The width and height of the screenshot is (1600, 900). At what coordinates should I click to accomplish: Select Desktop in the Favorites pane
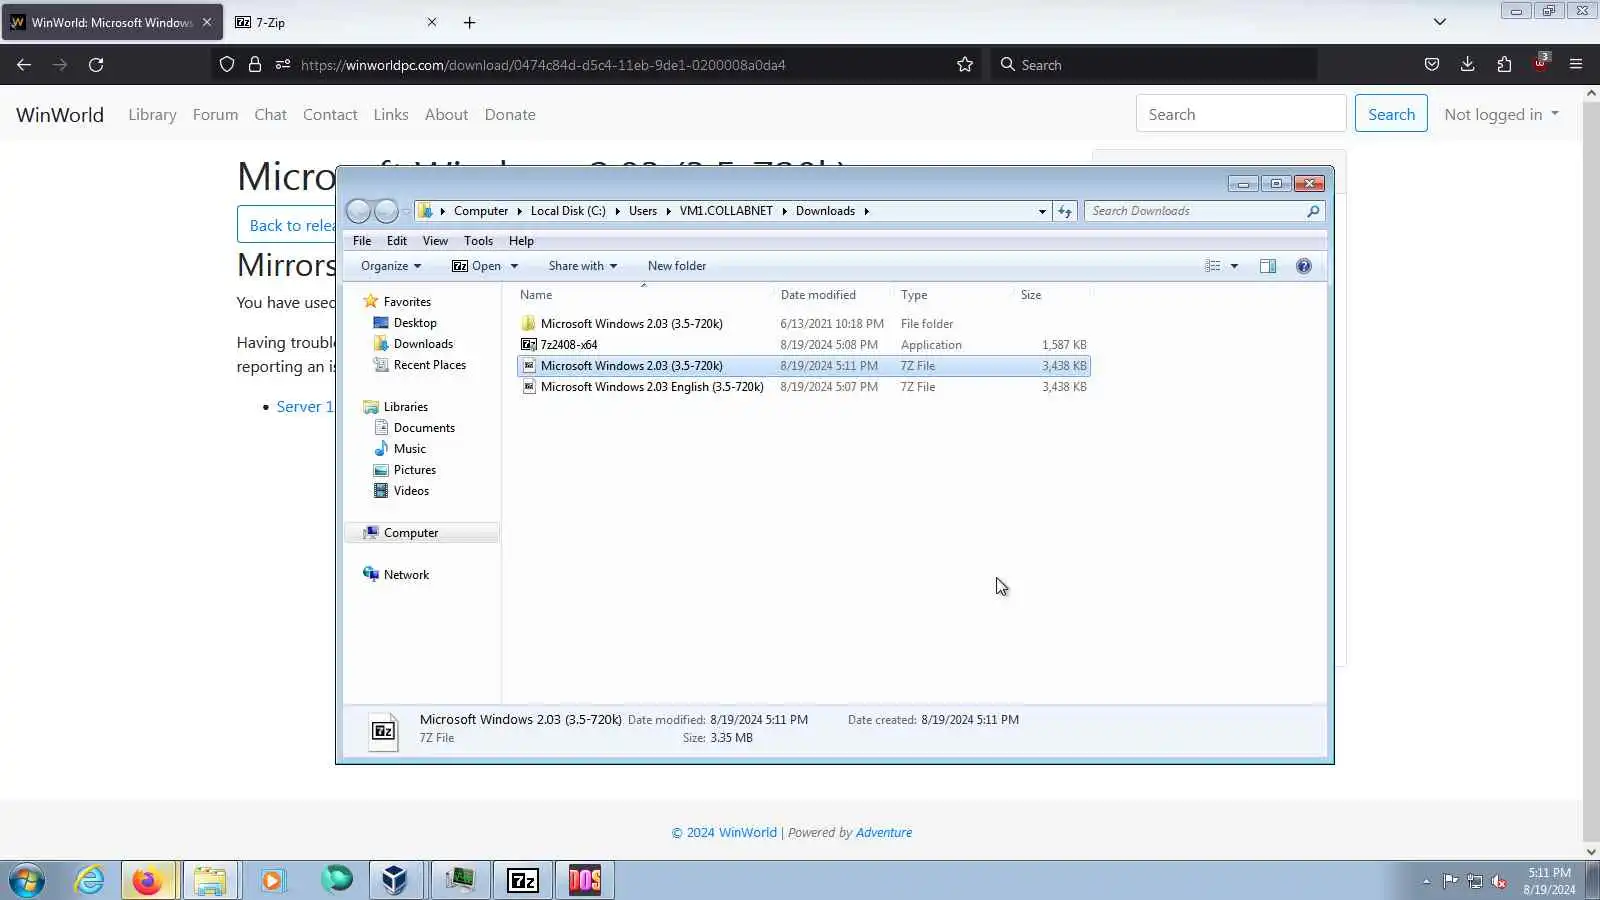[x=415, y=323]
